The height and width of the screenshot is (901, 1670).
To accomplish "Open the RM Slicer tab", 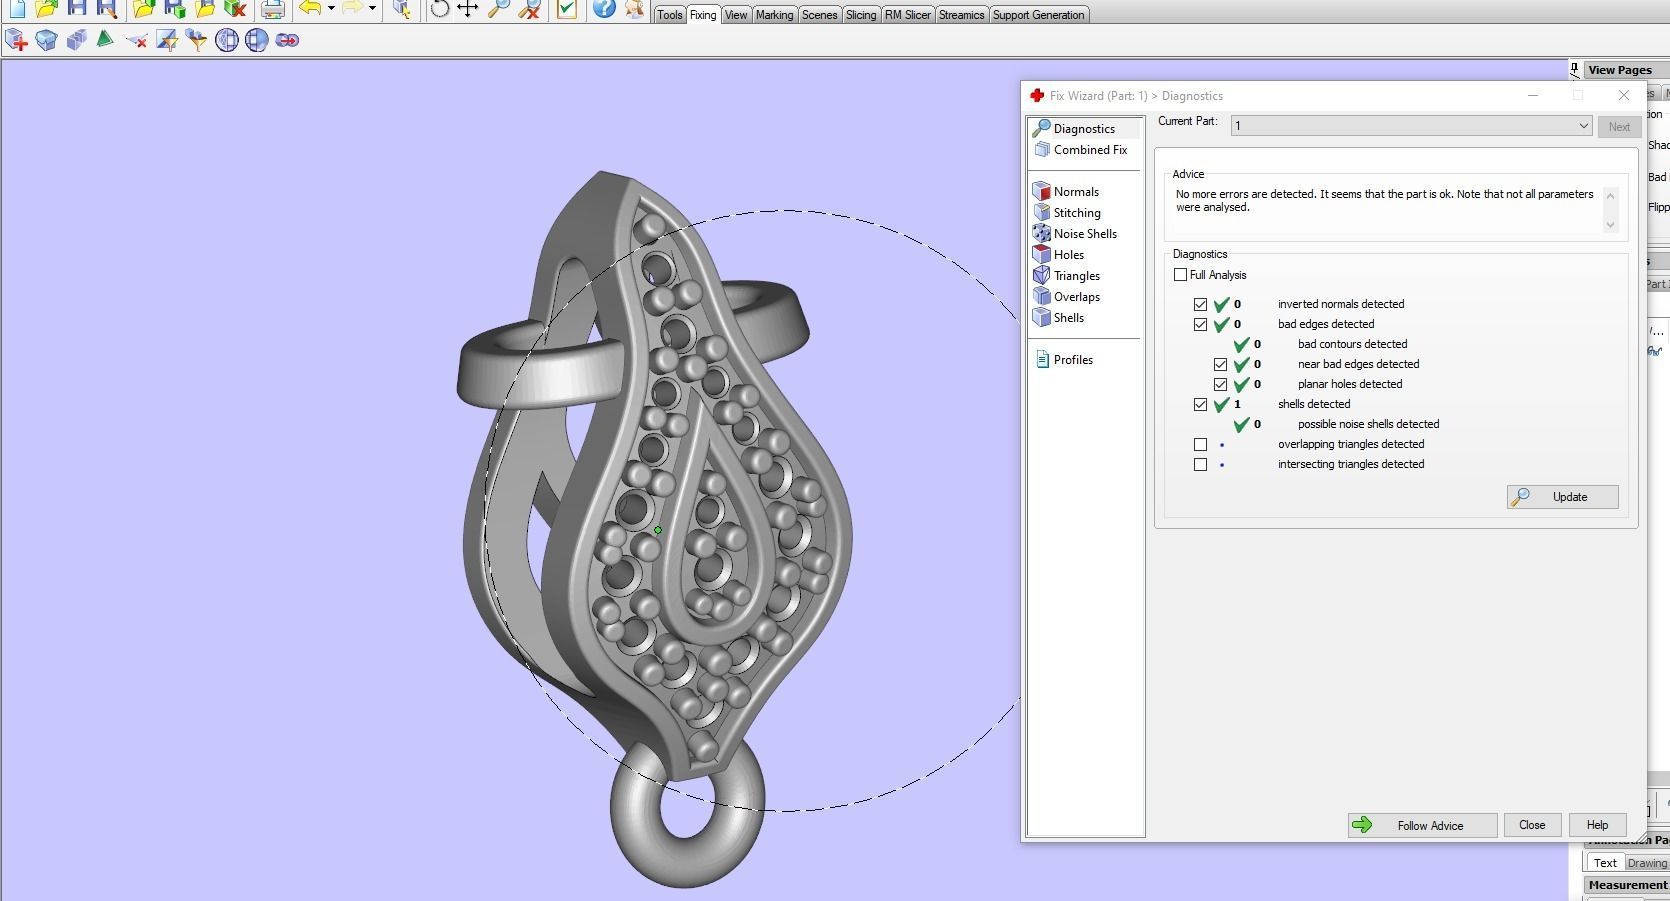I will pos(907,15).
